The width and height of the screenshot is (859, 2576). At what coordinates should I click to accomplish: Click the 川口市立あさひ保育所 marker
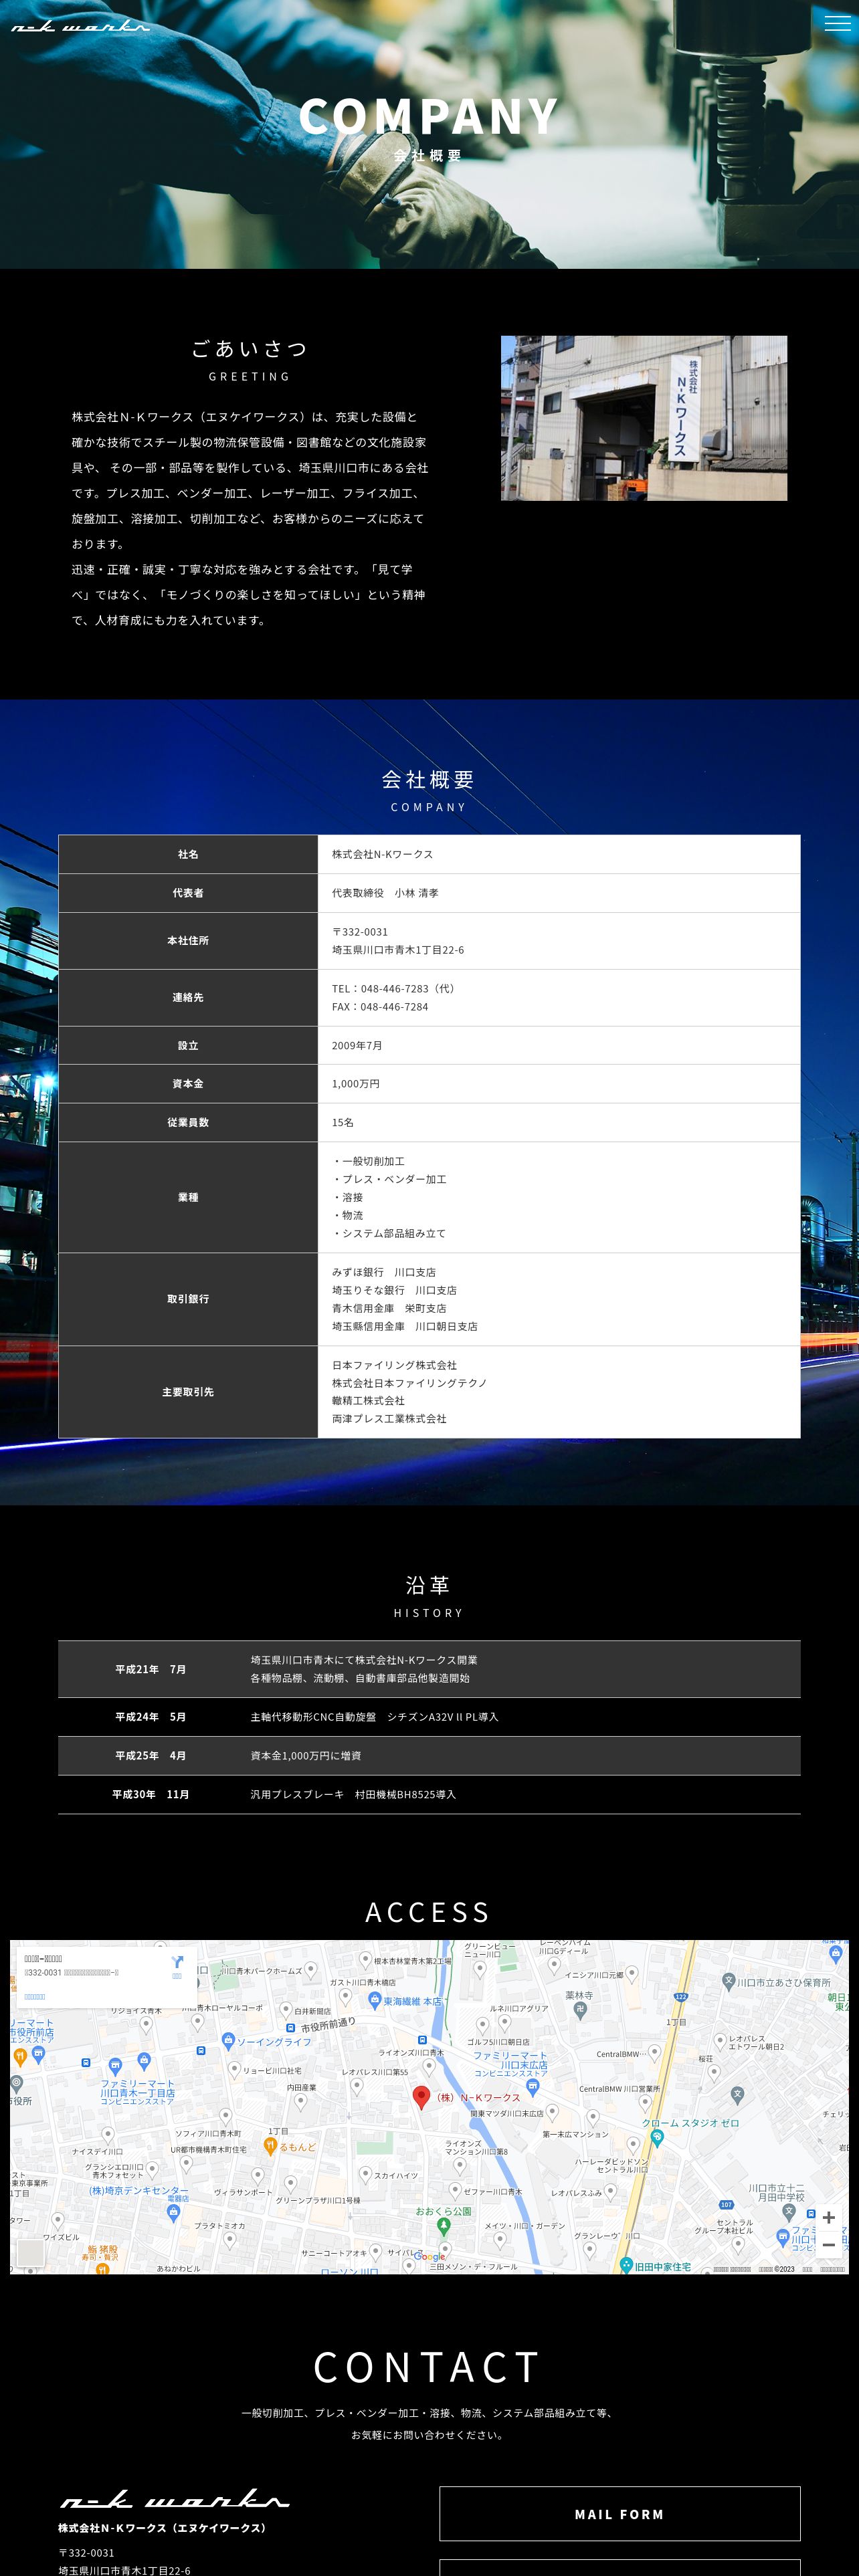728,1981
